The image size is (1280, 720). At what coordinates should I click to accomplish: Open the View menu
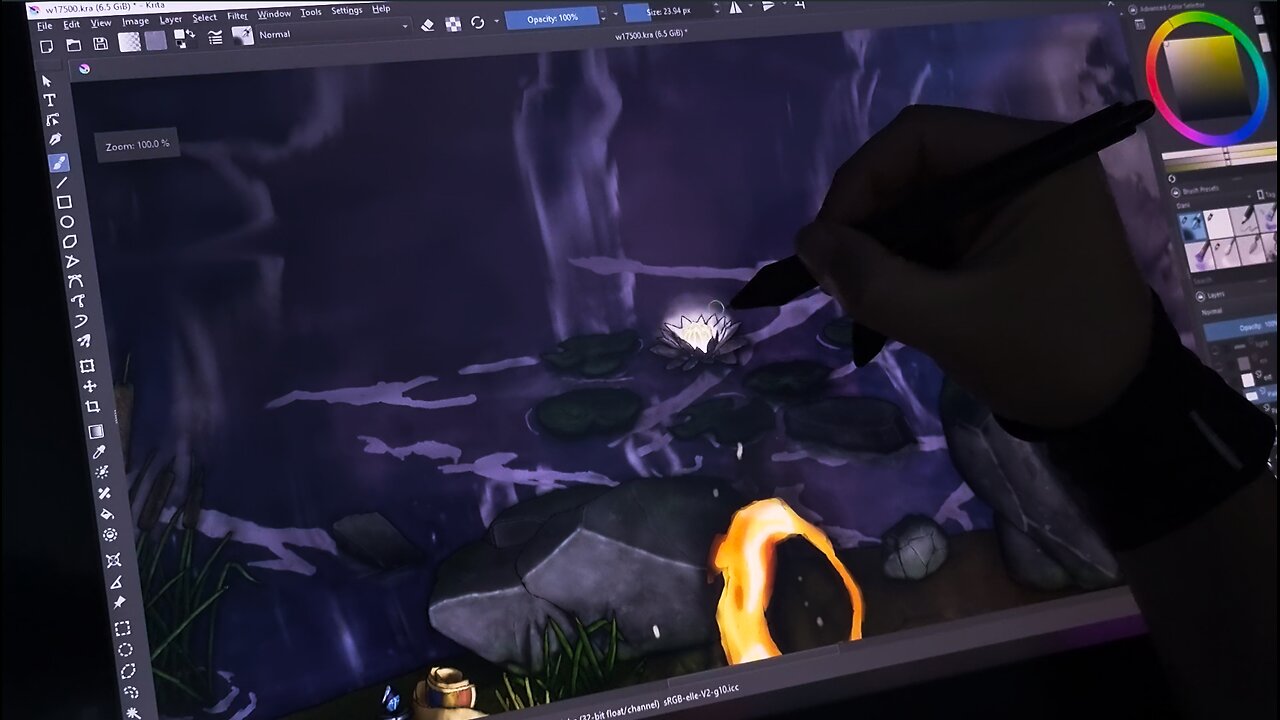pos(101,22)
